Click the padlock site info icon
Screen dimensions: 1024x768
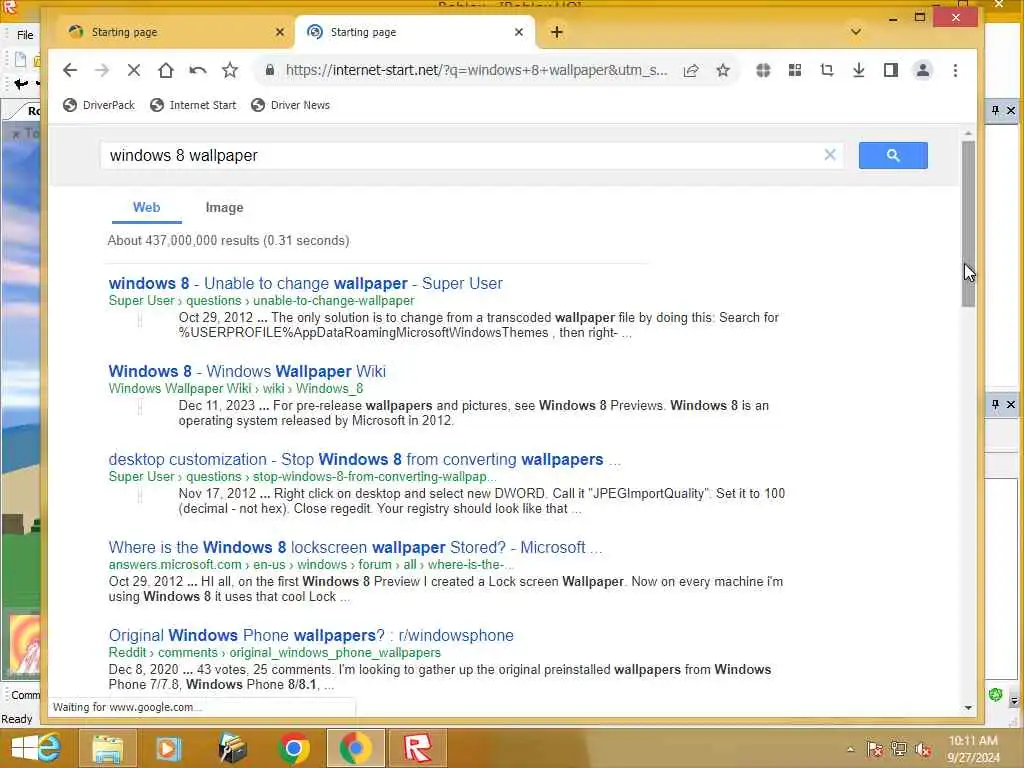click(269, 70)
